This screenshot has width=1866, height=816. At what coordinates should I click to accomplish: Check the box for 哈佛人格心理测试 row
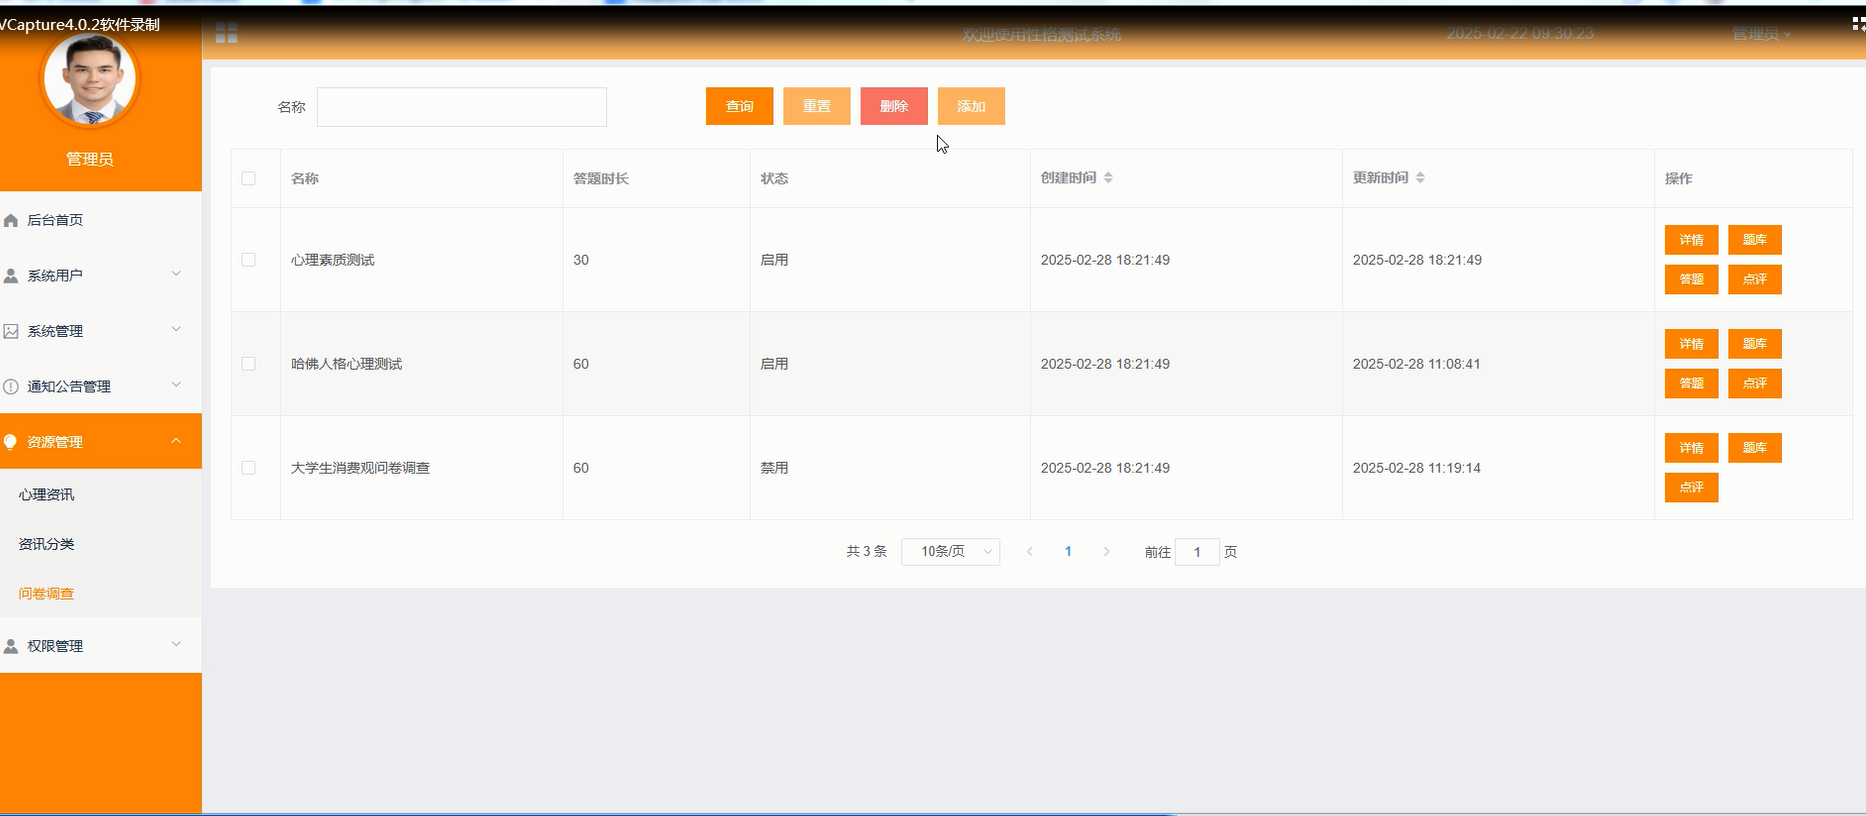click(249, 364)
